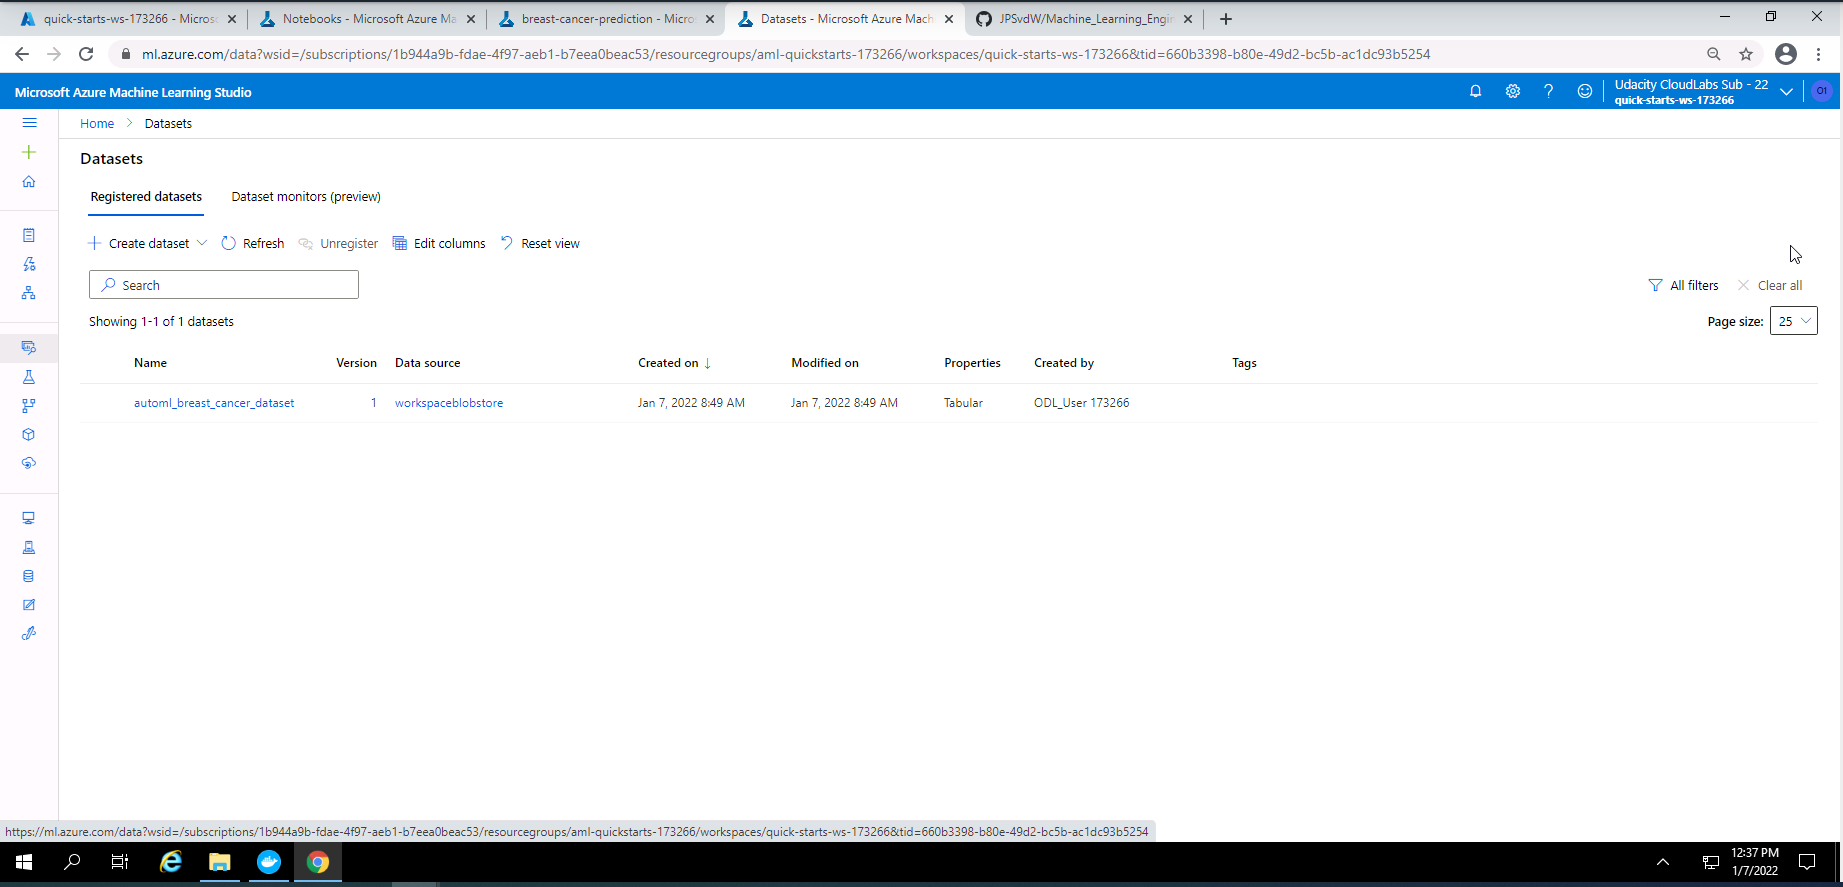
Task: Open Datastores cylinder icon in sidebar
Action: point(29,576)
